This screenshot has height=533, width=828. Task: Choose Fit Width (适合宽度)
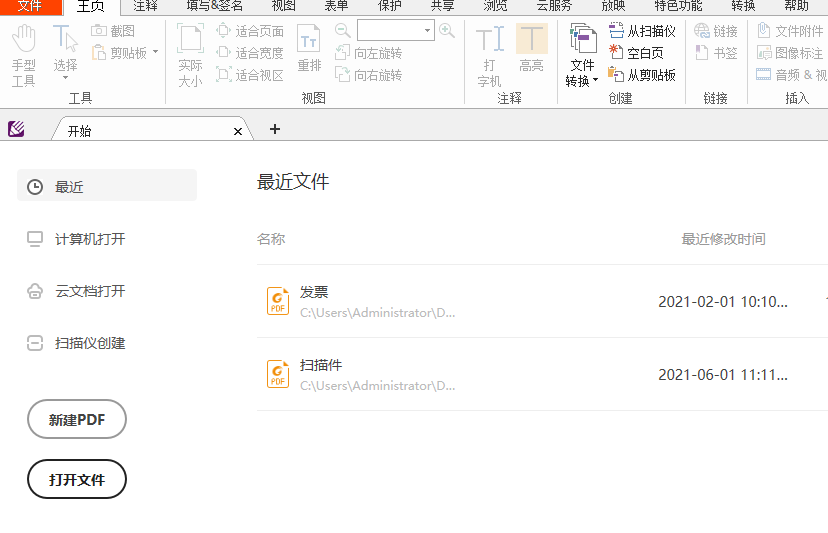(x=250, y=53)
